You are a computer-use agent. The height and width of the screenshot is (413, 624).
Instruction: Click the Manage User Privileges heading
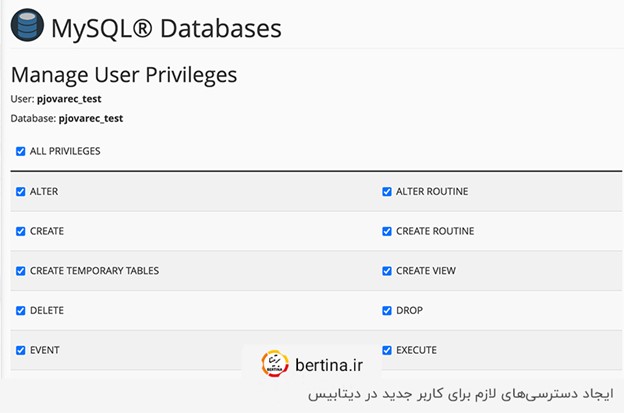[x=124, y=75]
